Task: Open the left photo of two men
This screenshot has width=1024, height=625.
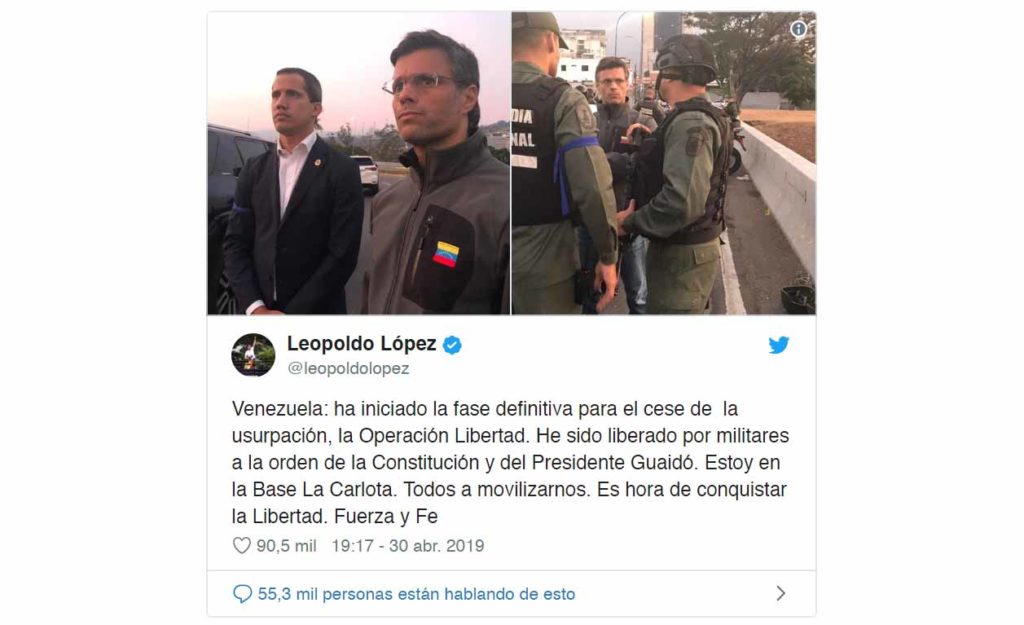Action: [x=359, y=163]
